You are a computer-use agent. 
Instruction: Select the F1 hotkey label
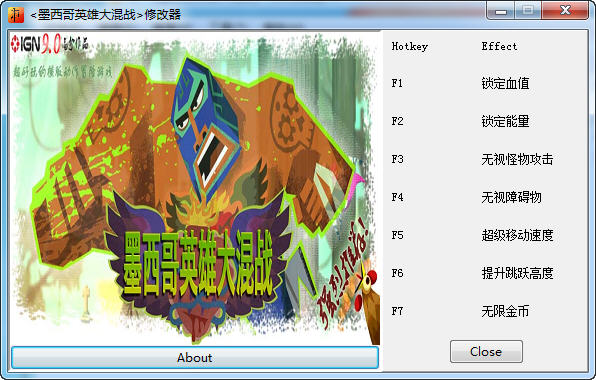pos(397,83)
